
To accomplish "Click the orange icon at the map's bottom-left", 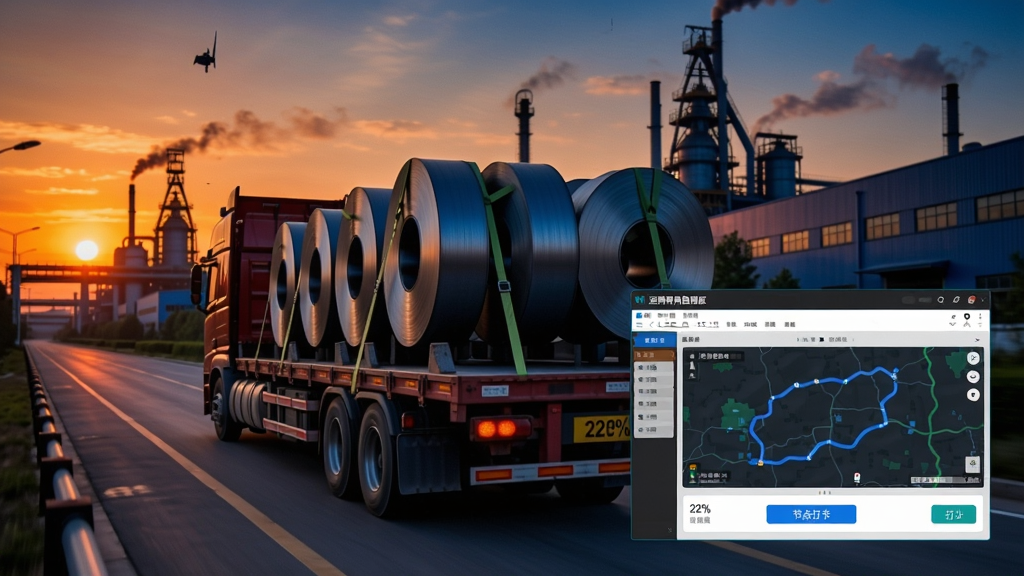I will click(x=693, y=468).
